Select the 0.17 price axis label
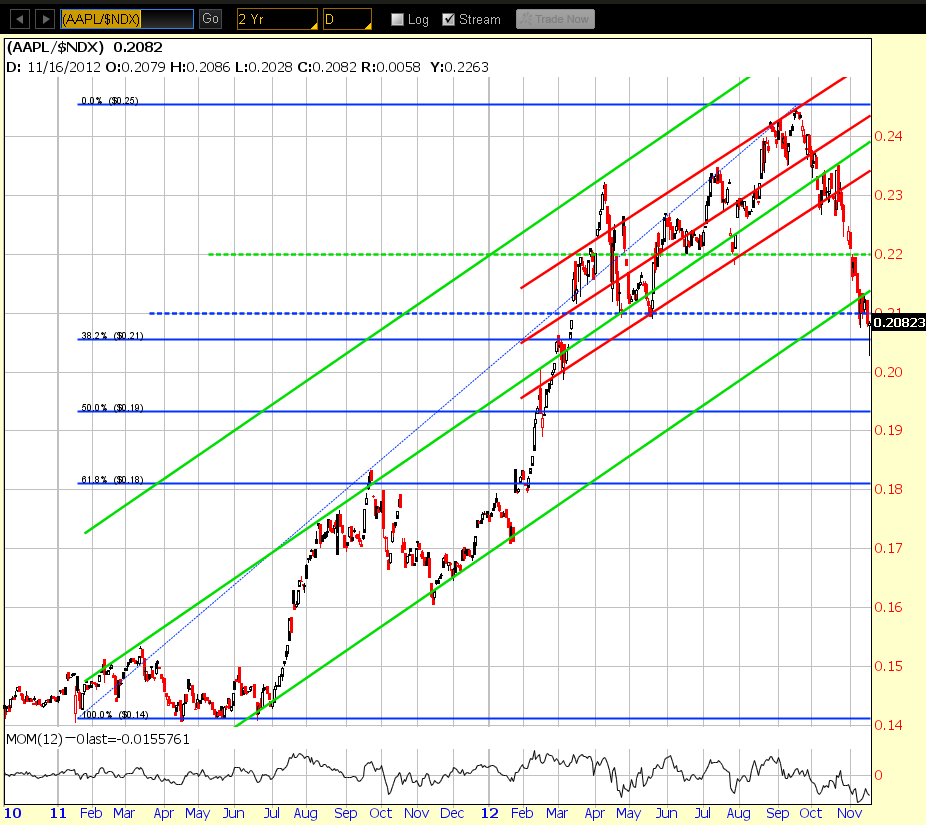The width and height of the screenshot is (926, 825). click(888, 548)
